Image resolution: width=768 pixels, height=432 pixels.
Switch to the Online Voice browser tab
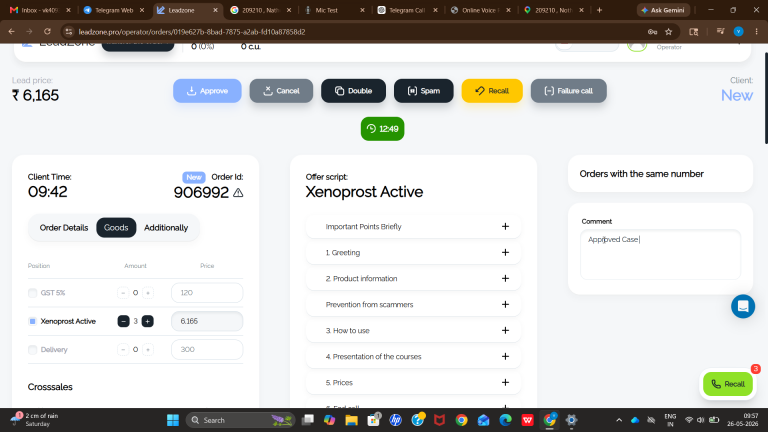click(x=479, y=10)
